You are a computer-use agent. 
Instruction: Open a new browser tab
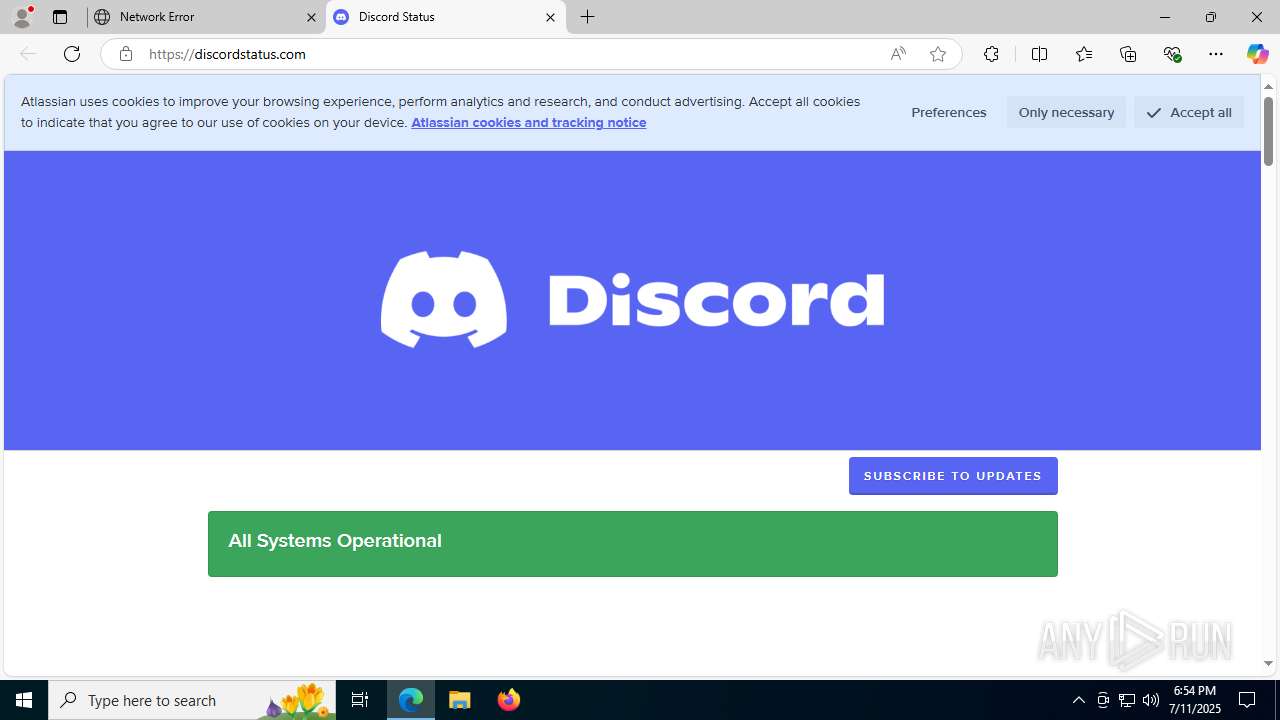(588, 17)
